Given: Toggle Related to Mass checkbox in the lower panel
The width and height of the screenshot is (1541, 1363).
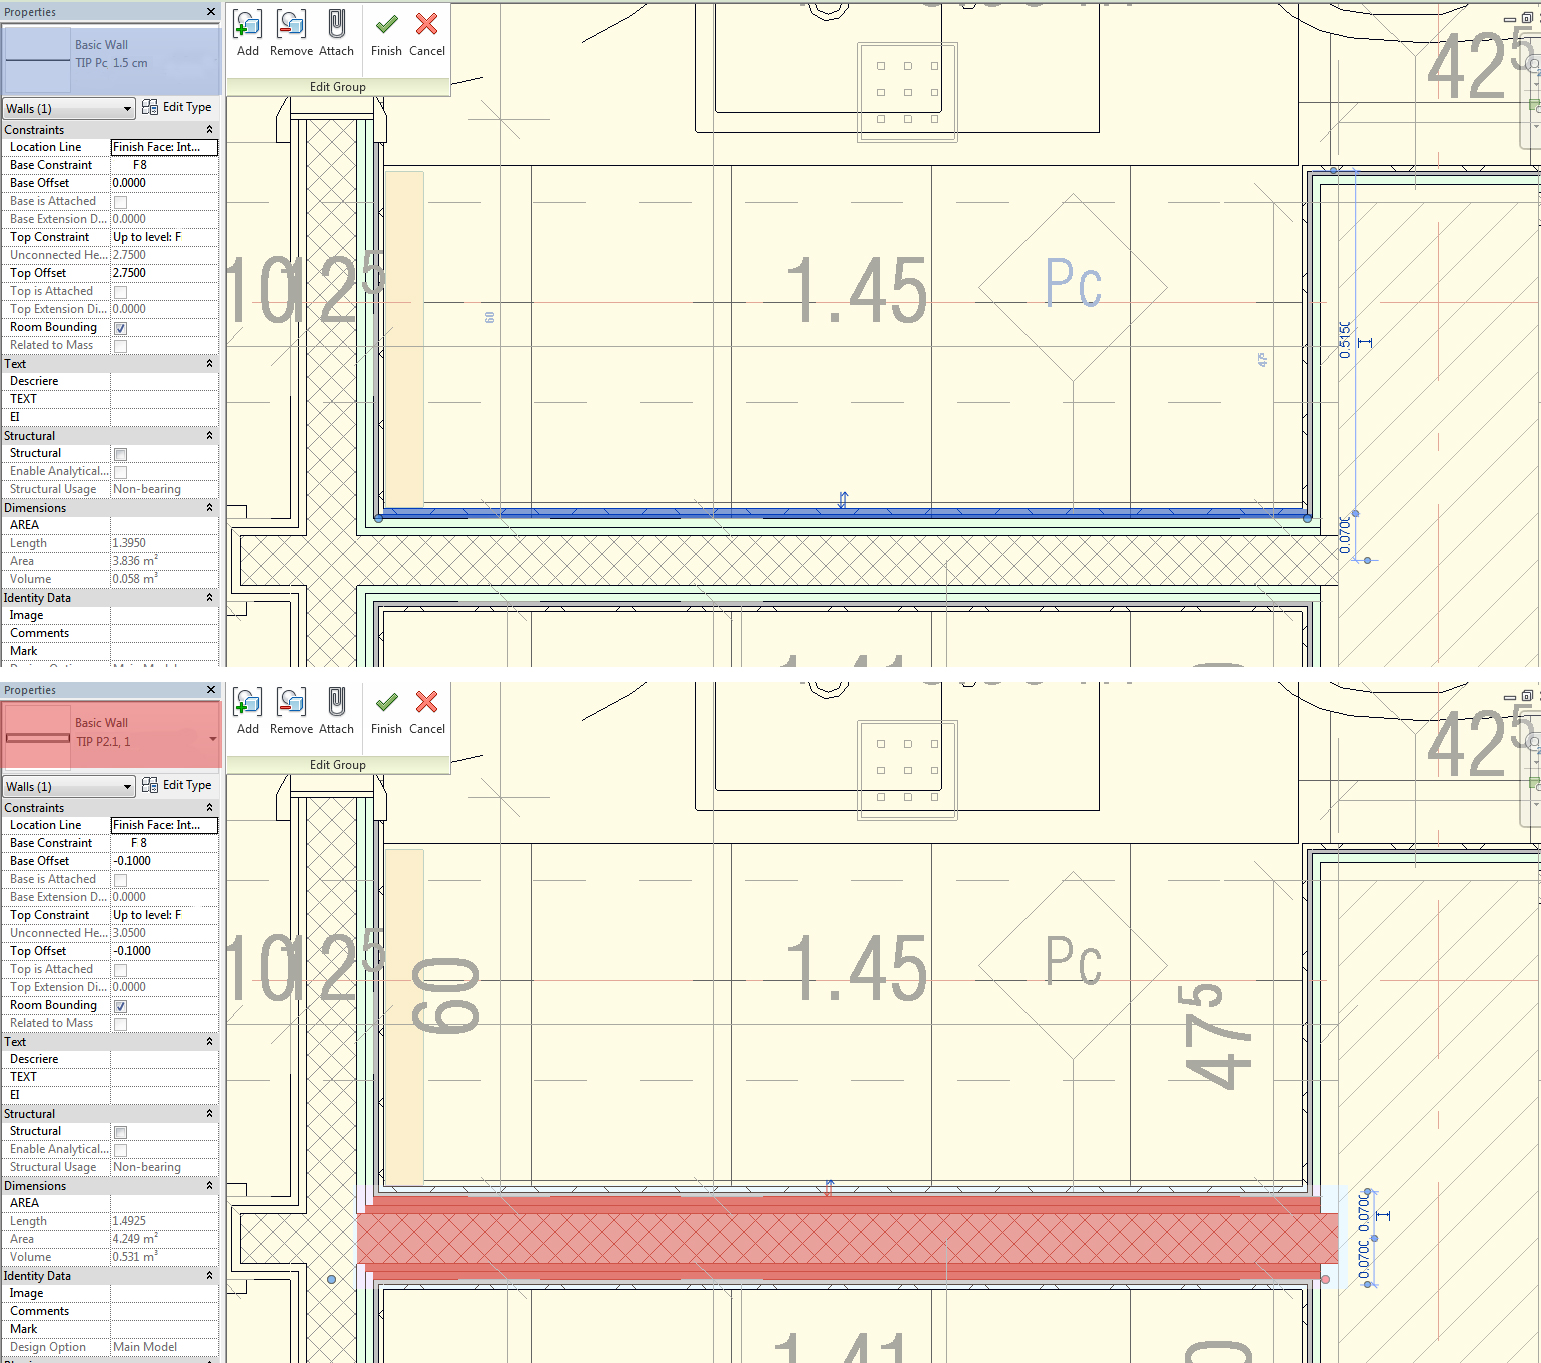Looking at the screenshot, I should [x=120, y=1024].
